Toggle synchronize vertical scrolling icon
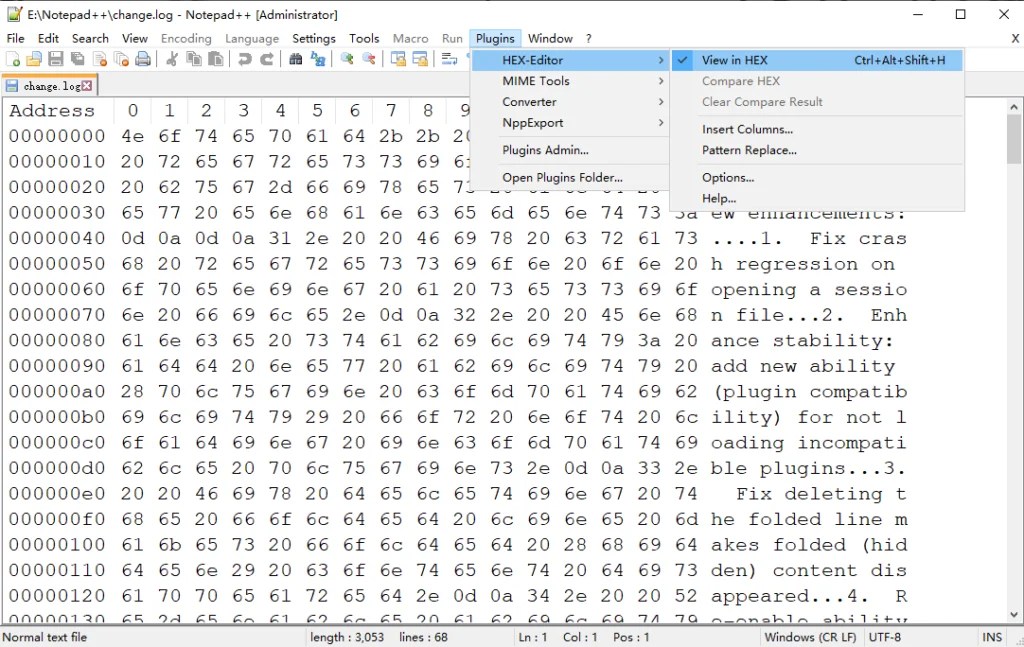Viewport: 1024px width, 647px height. 398,59
